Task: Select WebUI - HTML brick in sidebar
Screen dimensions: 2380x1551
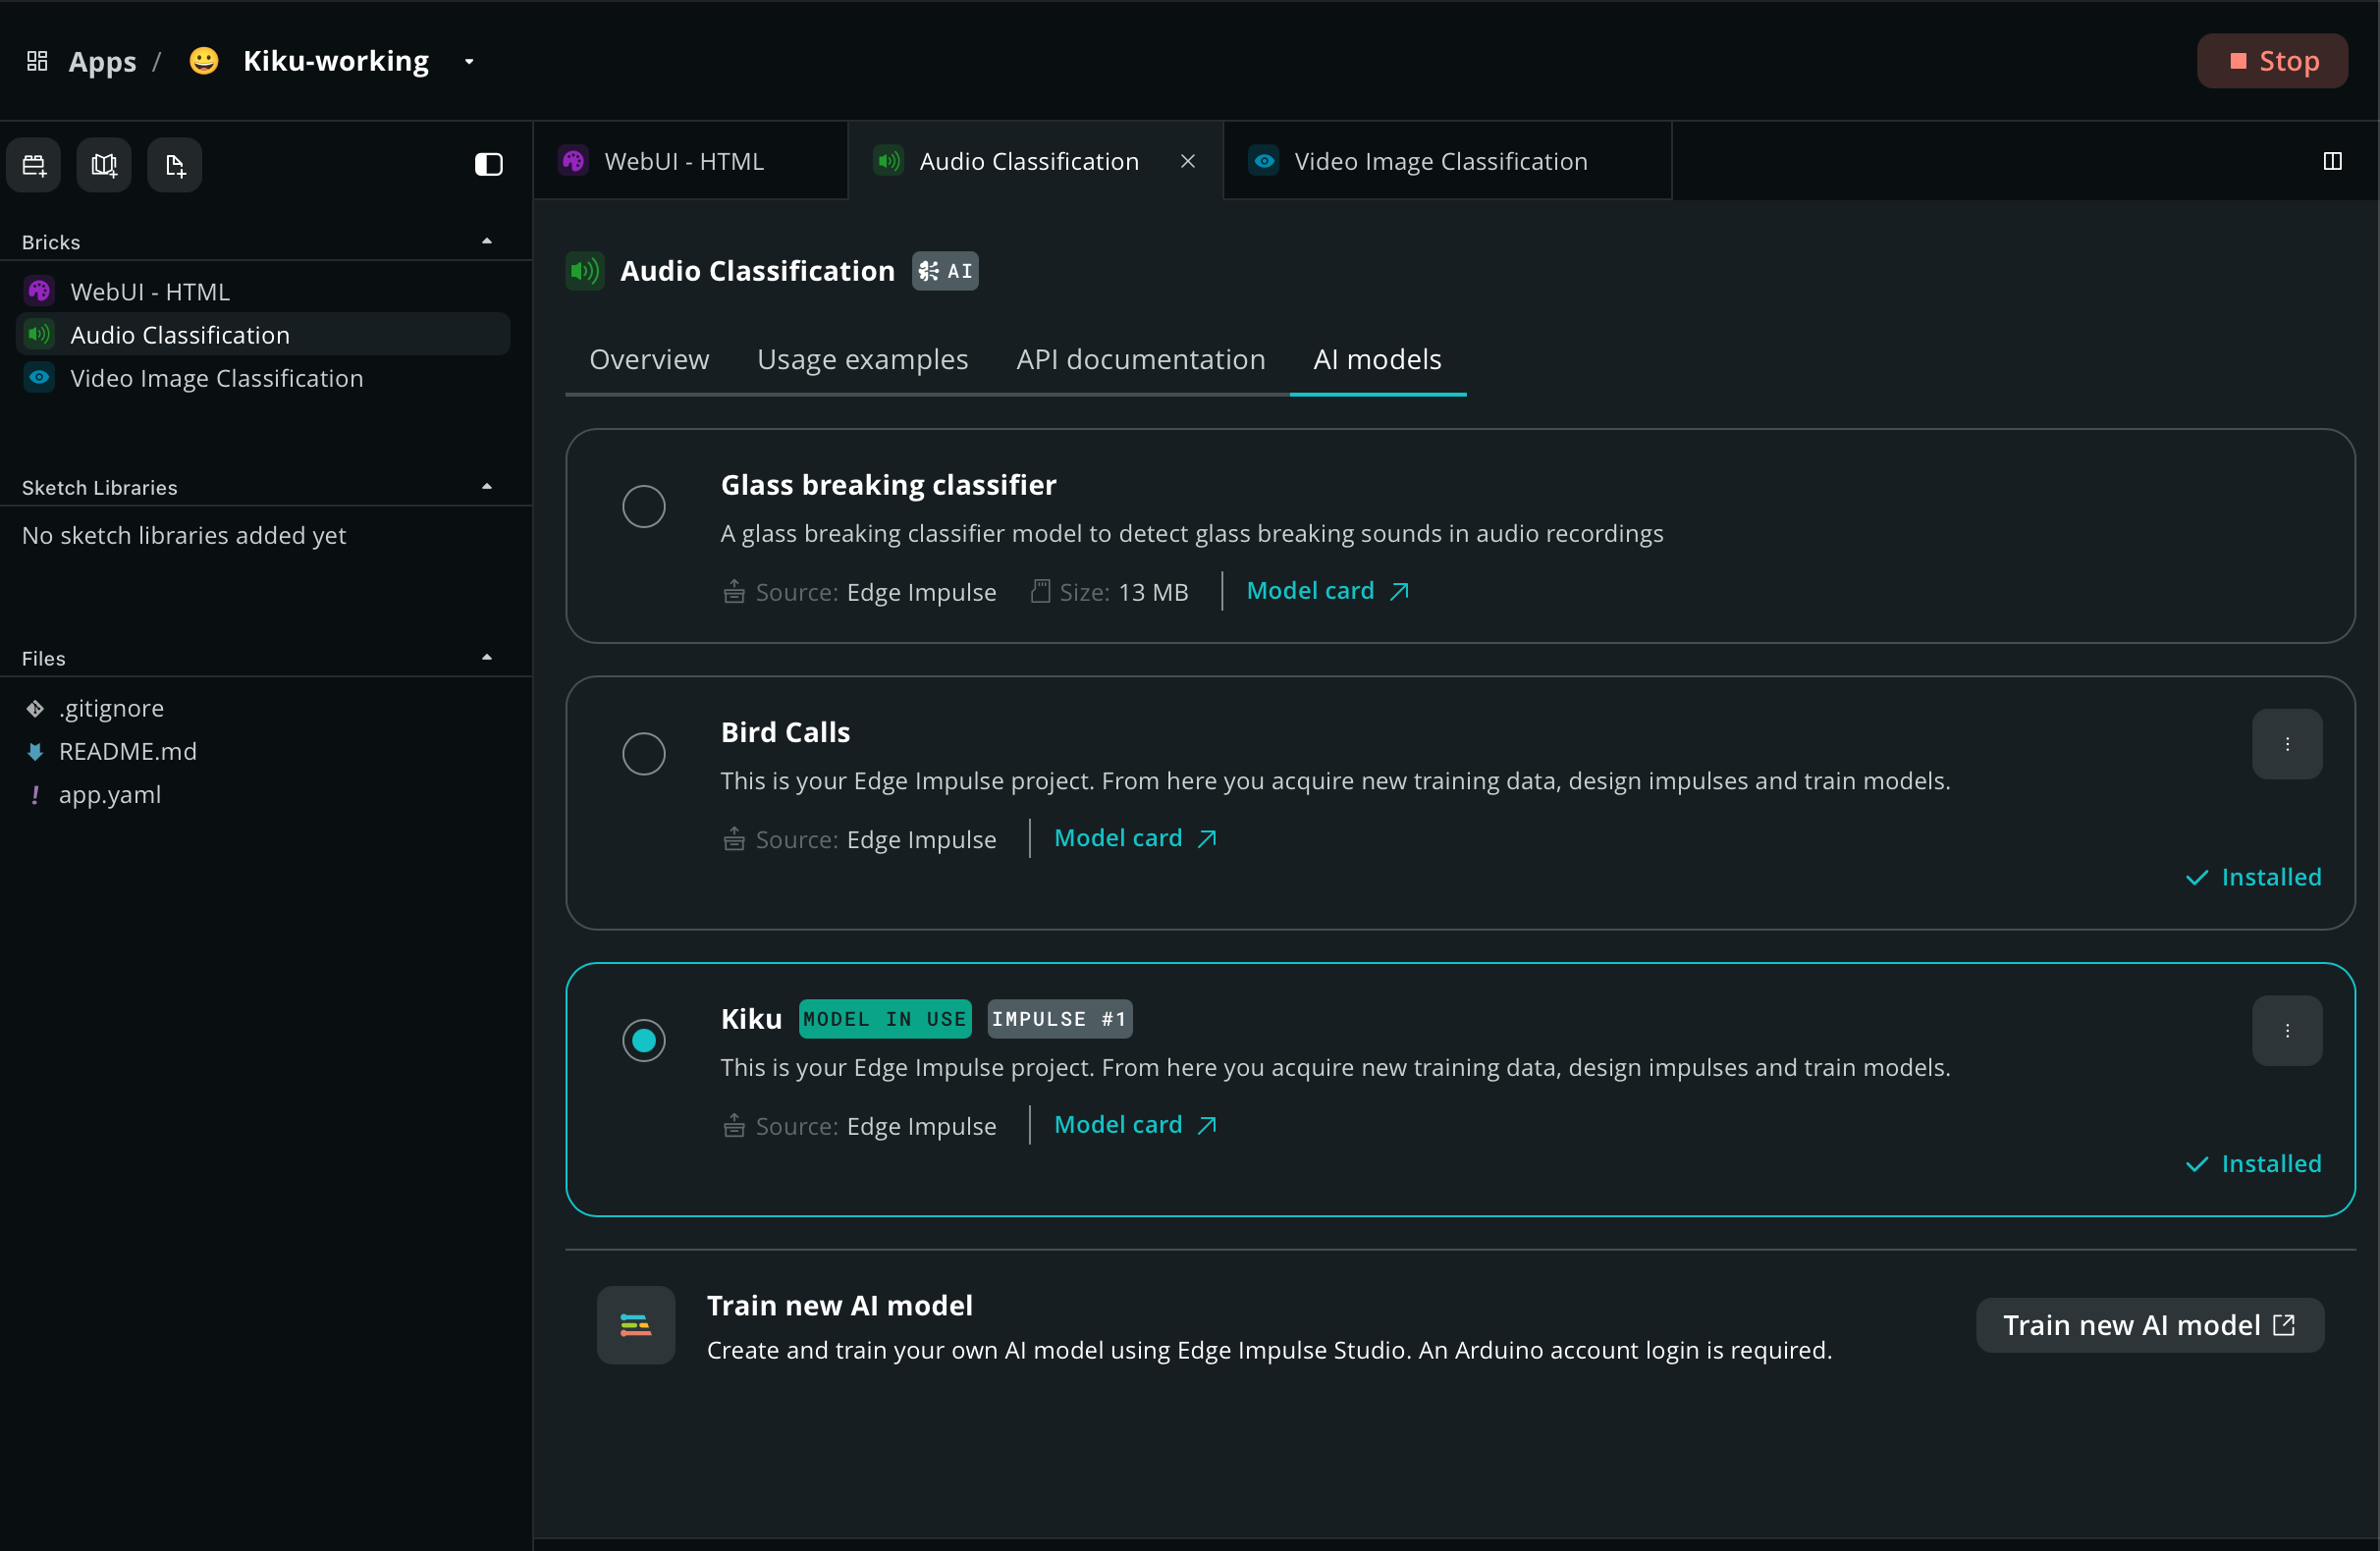Action: 263,291
